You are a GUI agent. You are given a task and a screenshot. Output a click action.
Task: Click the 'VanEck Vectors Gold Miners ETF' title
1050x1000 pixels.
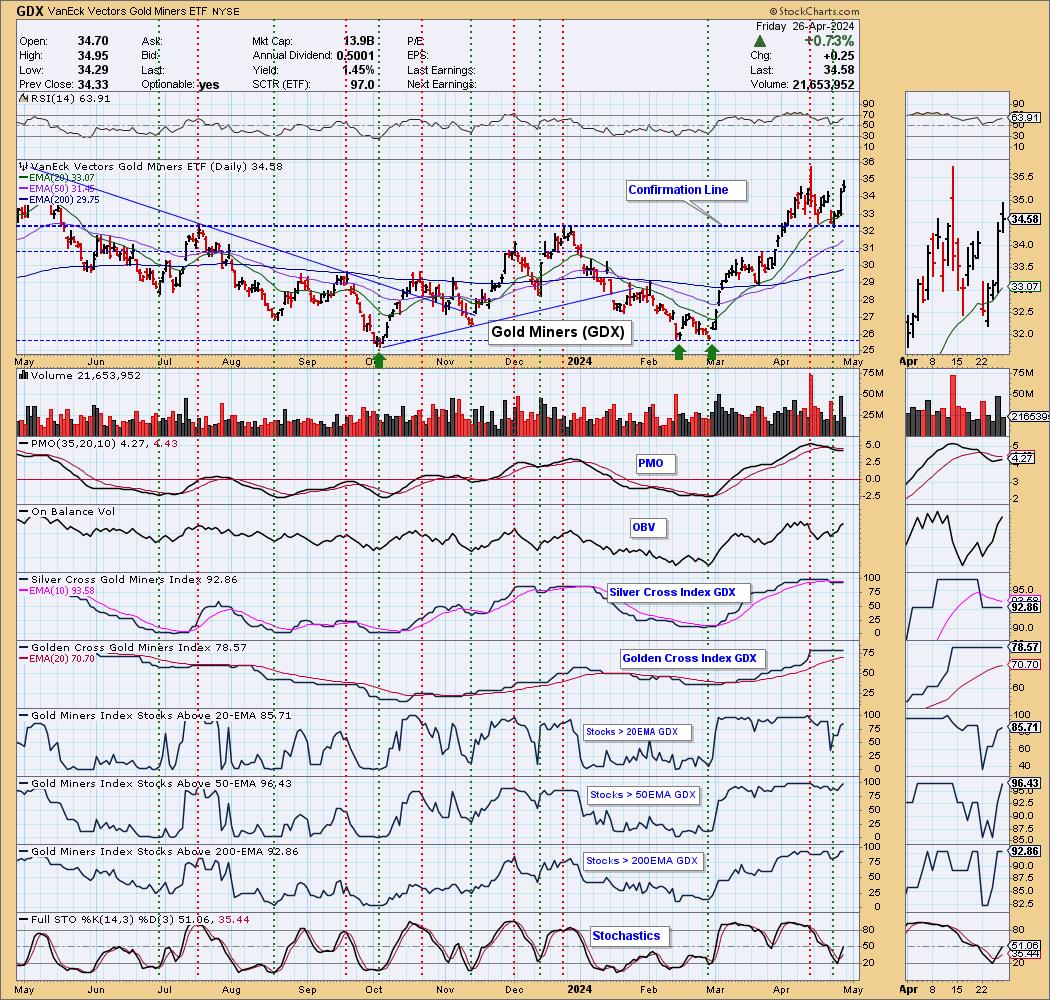coord(126,12)
